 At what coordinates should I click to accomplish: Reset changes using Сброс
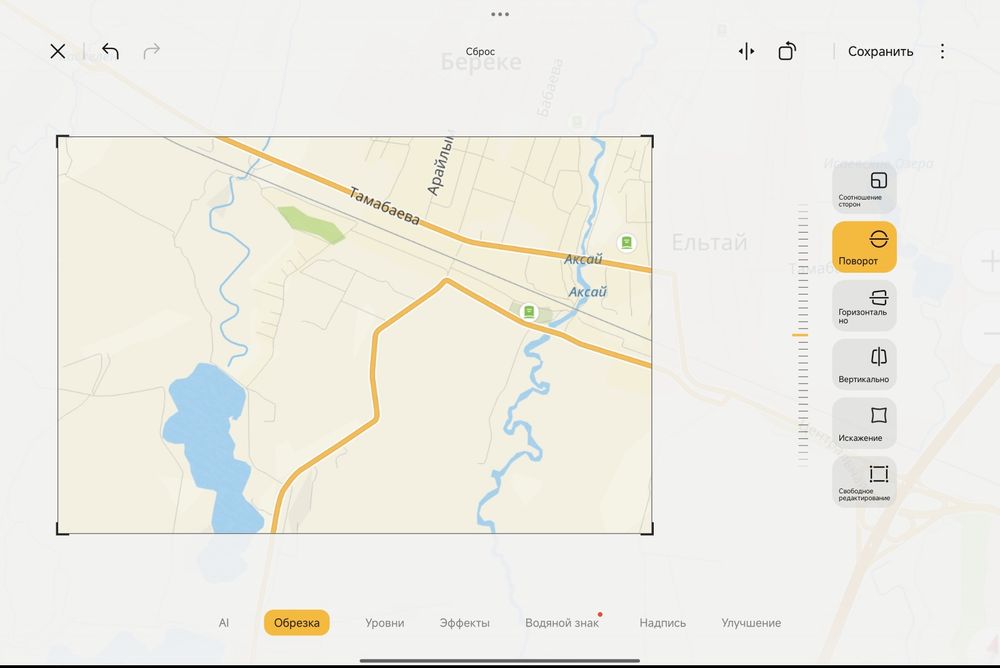pyautogui.click(x=480, y=52)
